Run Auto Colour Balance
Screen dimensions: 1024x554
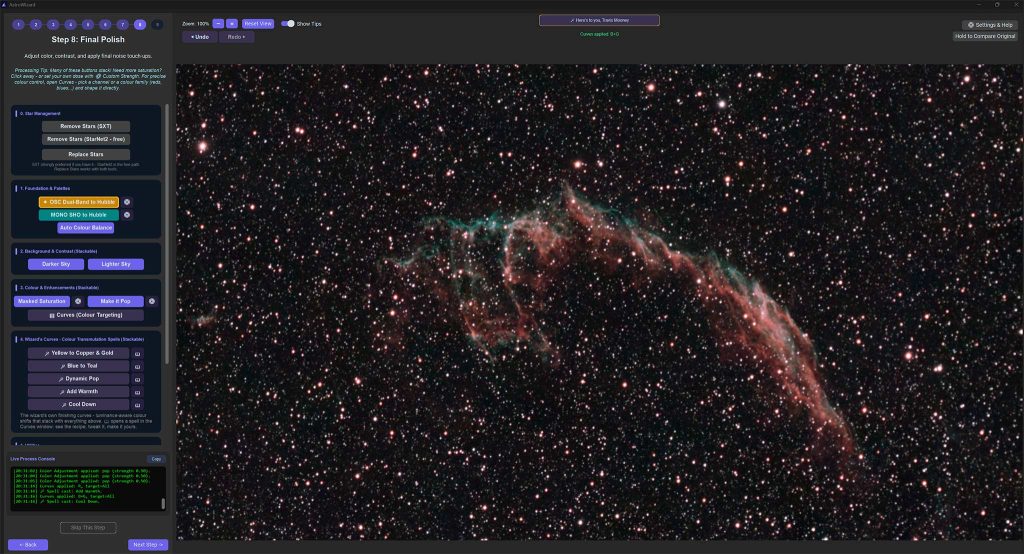point(86,228)
